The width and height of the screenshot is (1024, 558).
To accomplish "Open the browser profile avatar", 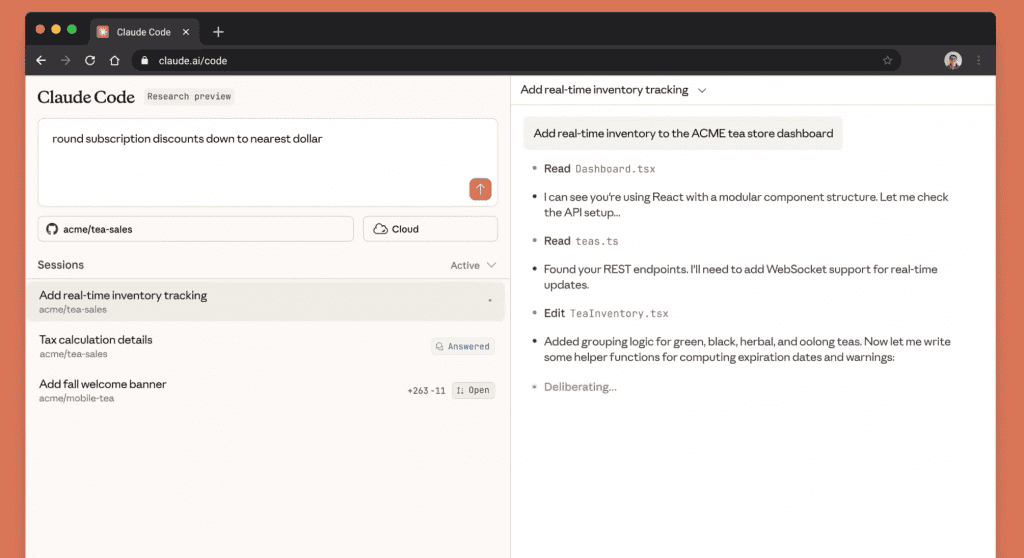I will point(952,60).
